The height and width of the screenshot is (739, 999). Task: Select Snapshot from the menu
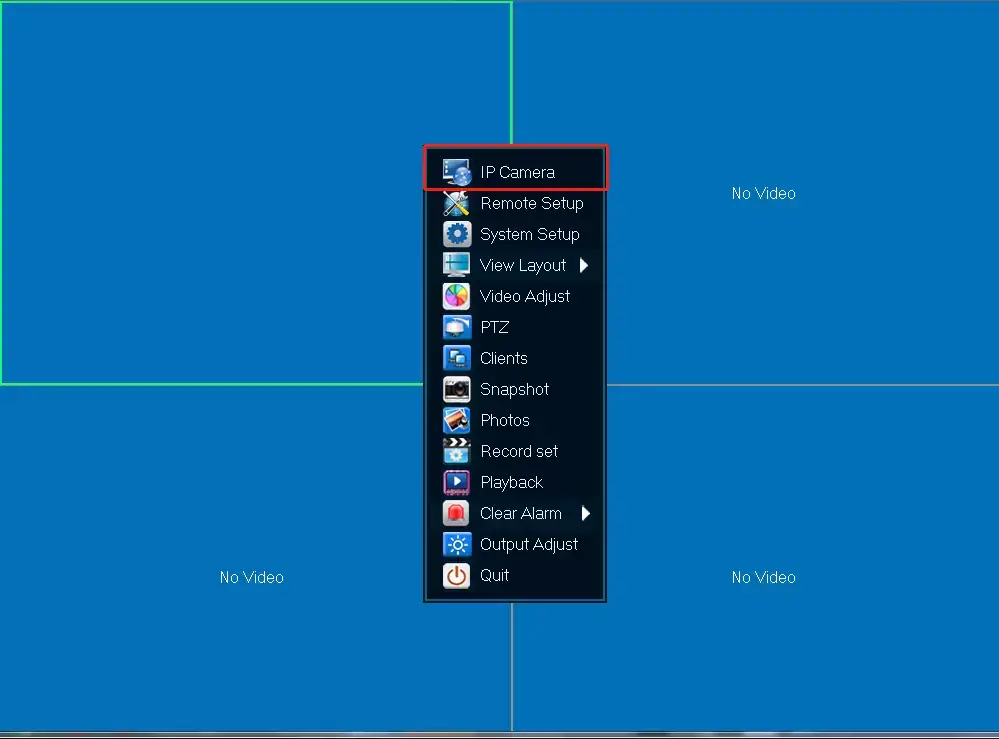pos(515,389)
